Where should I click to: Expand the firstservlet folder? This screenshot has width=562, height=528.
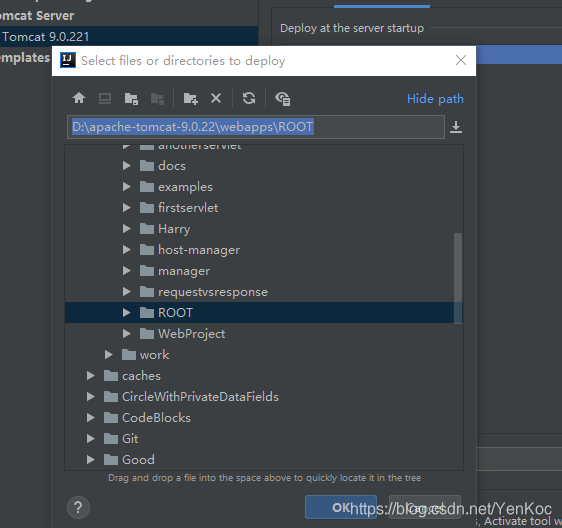pyautogui.click(x=127, y=208)
